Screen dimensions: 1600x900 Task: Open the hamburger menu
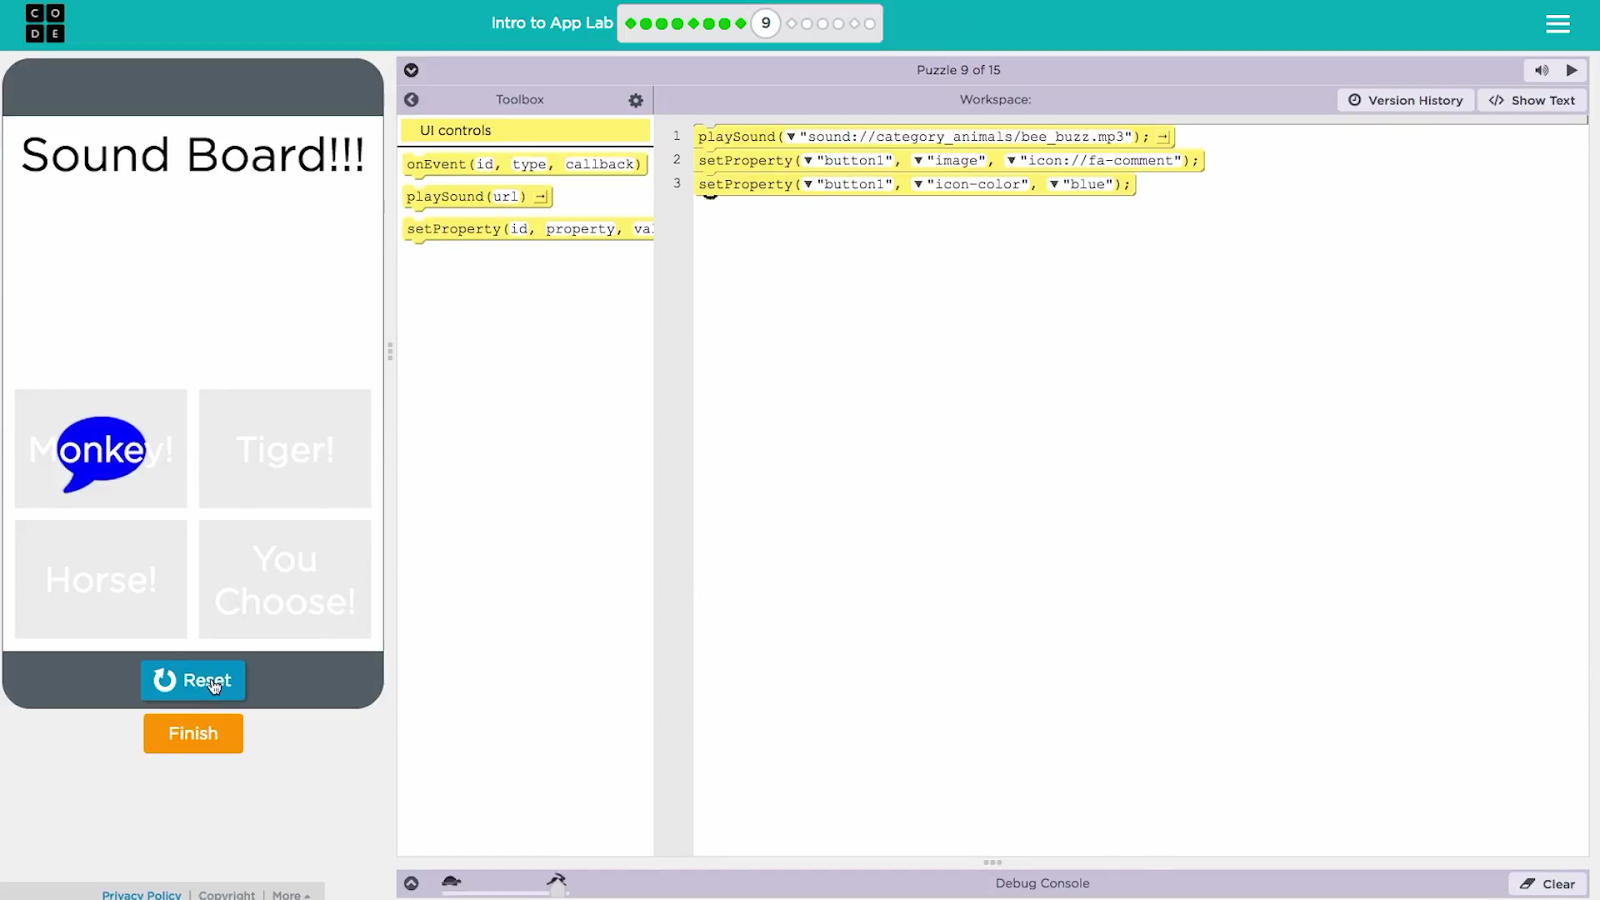pos(1557,24)
